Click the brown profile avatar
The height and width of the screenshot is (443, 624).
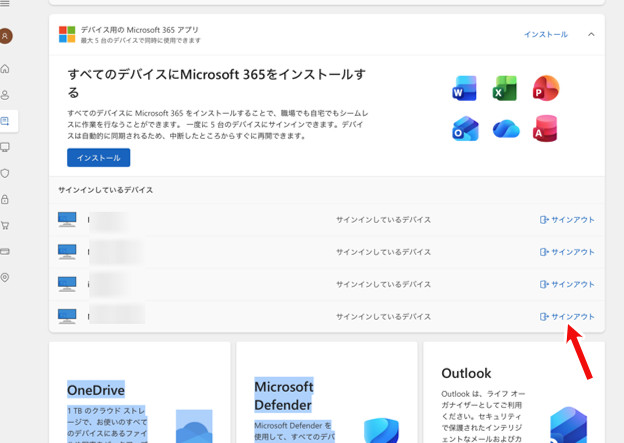click(x=6, y=36)
